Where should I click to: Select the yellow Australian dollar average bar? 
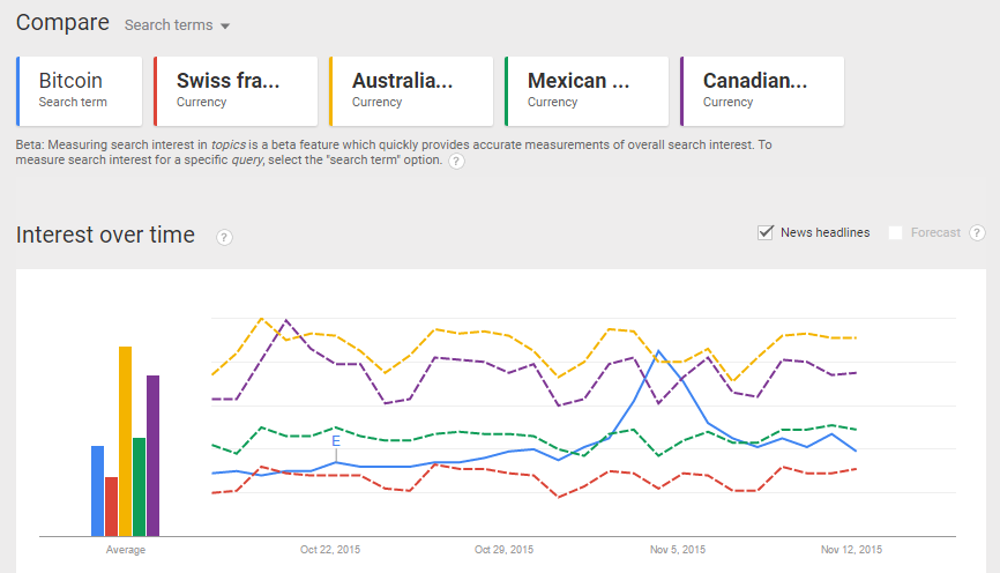[x=125, y=441]
